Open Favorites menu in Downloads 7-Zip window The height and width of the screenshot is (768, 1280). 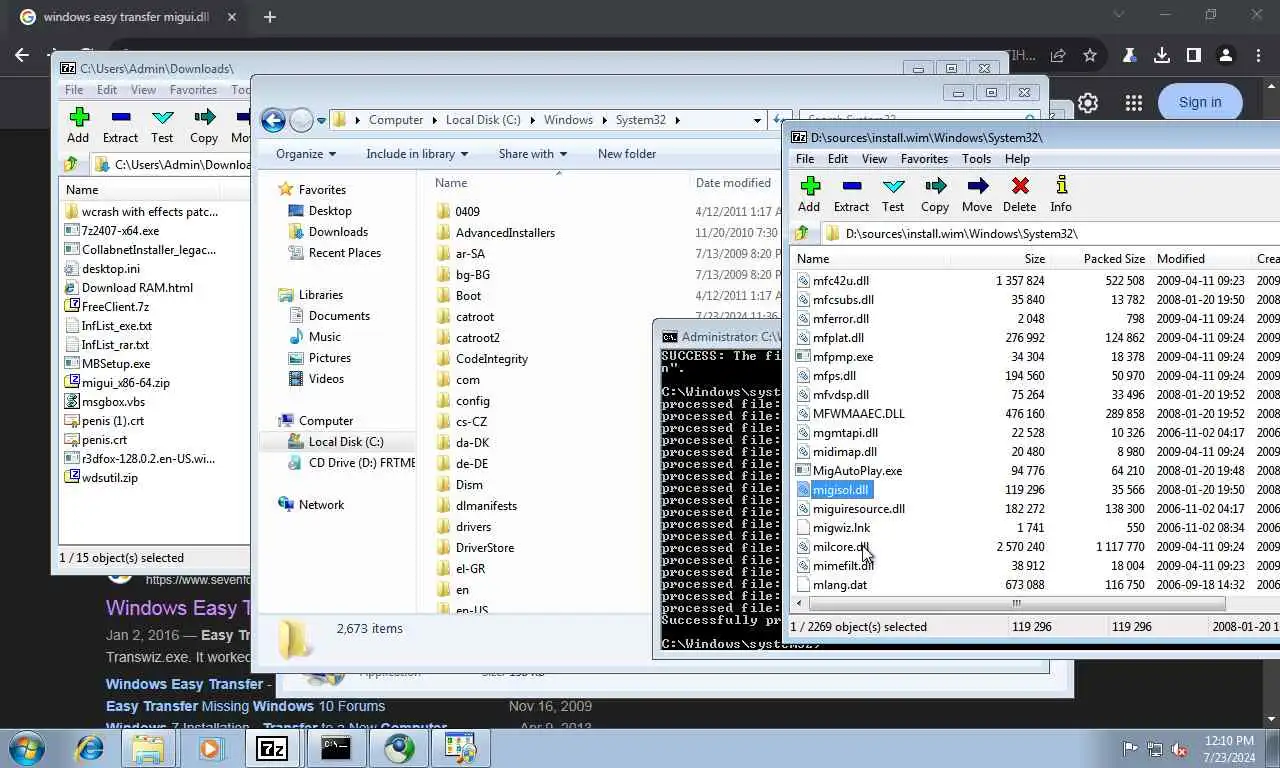(x=193, y=90)
